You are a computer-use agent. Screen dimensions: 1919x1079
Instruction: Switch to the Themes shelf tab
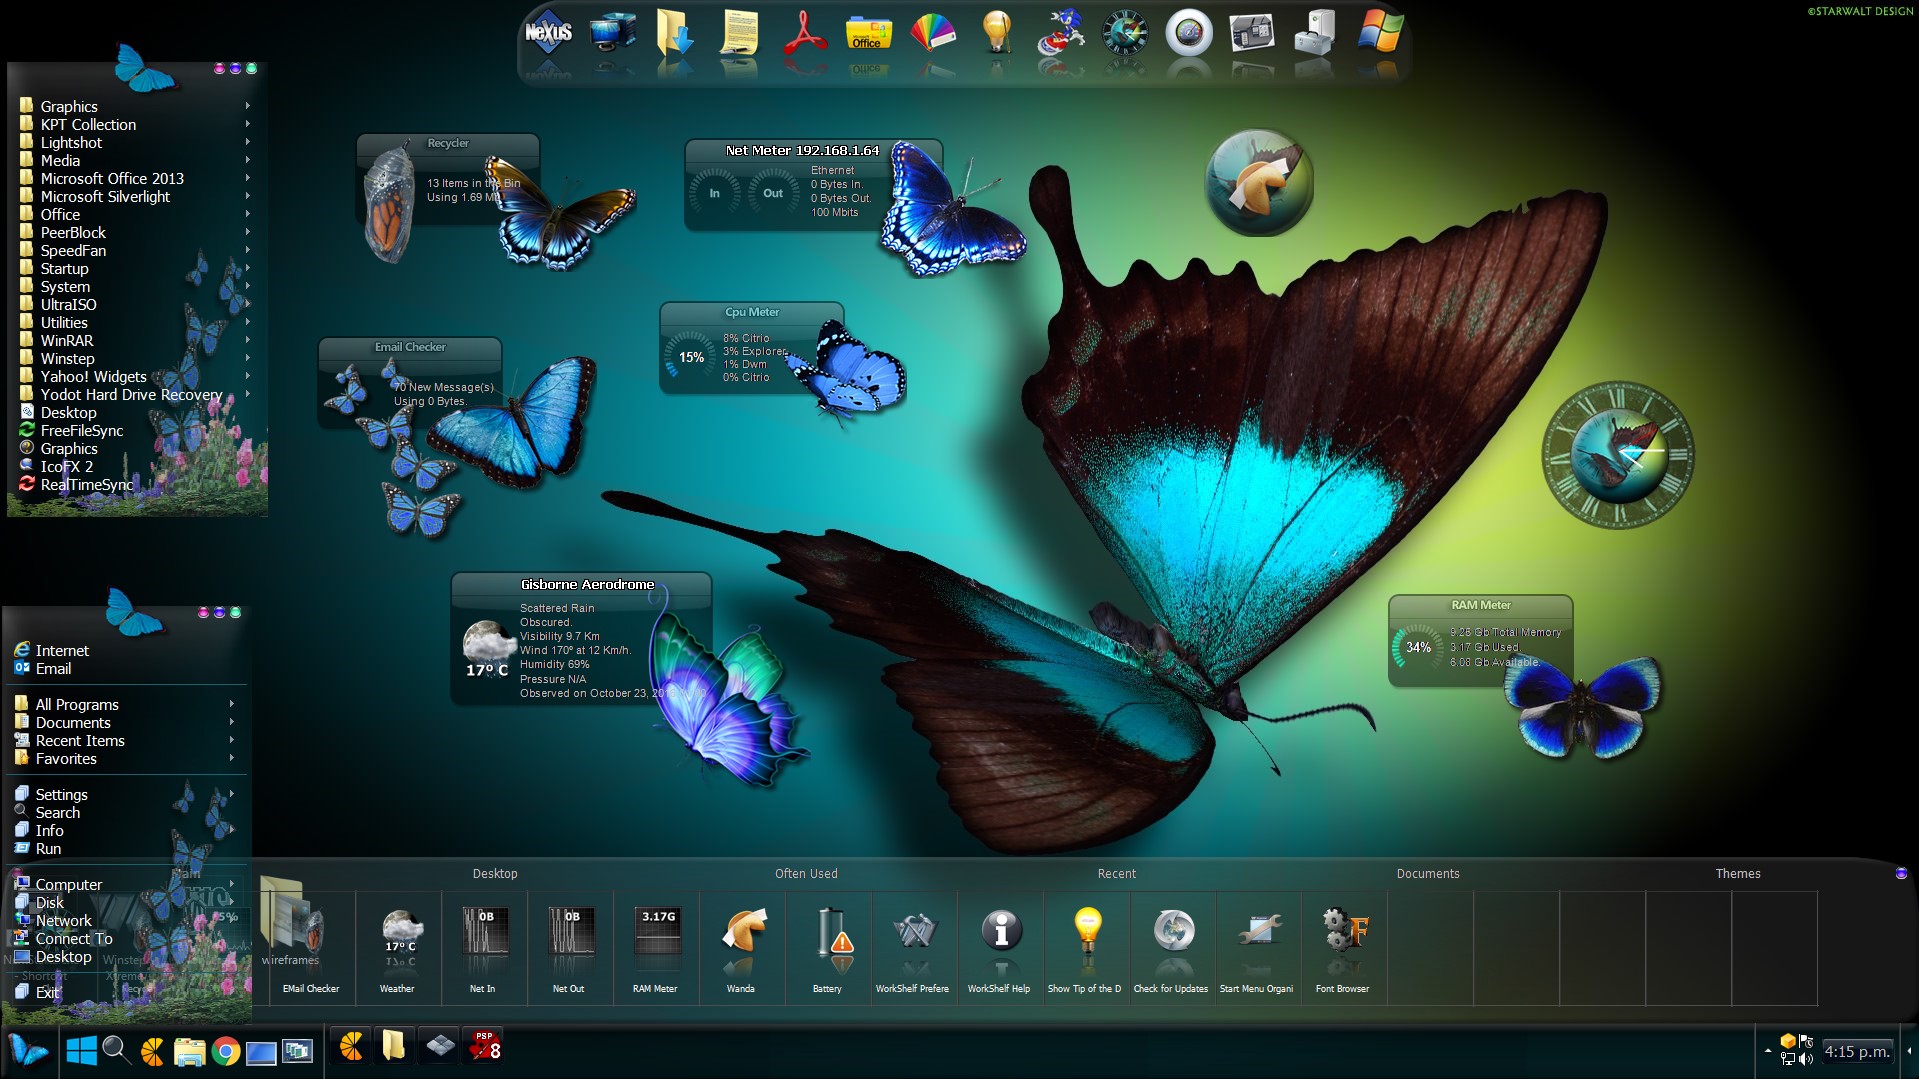tap(1738, 873)
